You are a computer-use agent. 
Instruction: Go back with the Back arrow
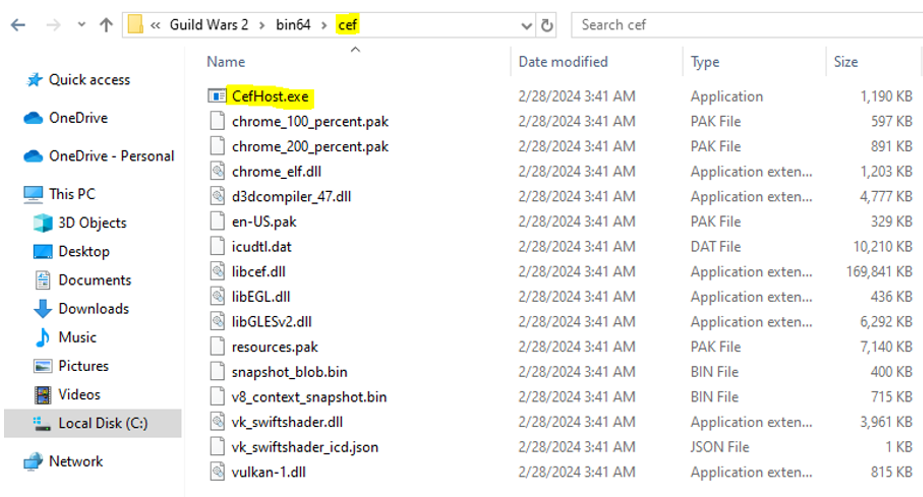tap(18, 25)
